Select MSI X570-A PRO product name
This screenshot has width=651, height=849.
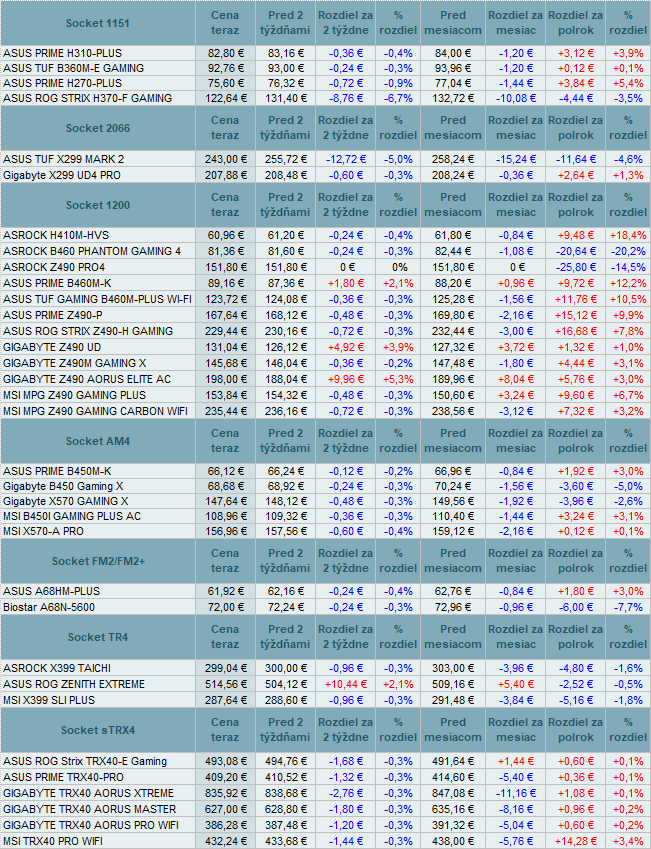point(43,532)
